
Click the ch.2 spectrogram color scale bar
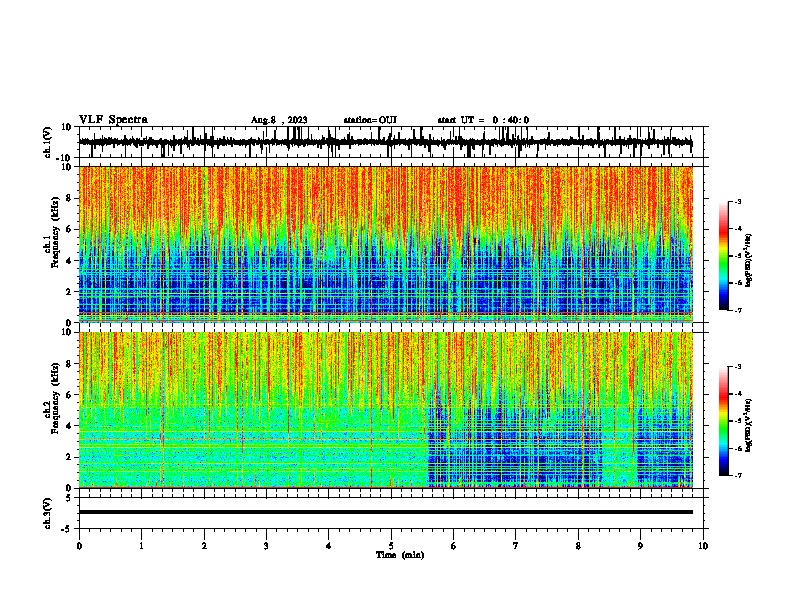723,421
